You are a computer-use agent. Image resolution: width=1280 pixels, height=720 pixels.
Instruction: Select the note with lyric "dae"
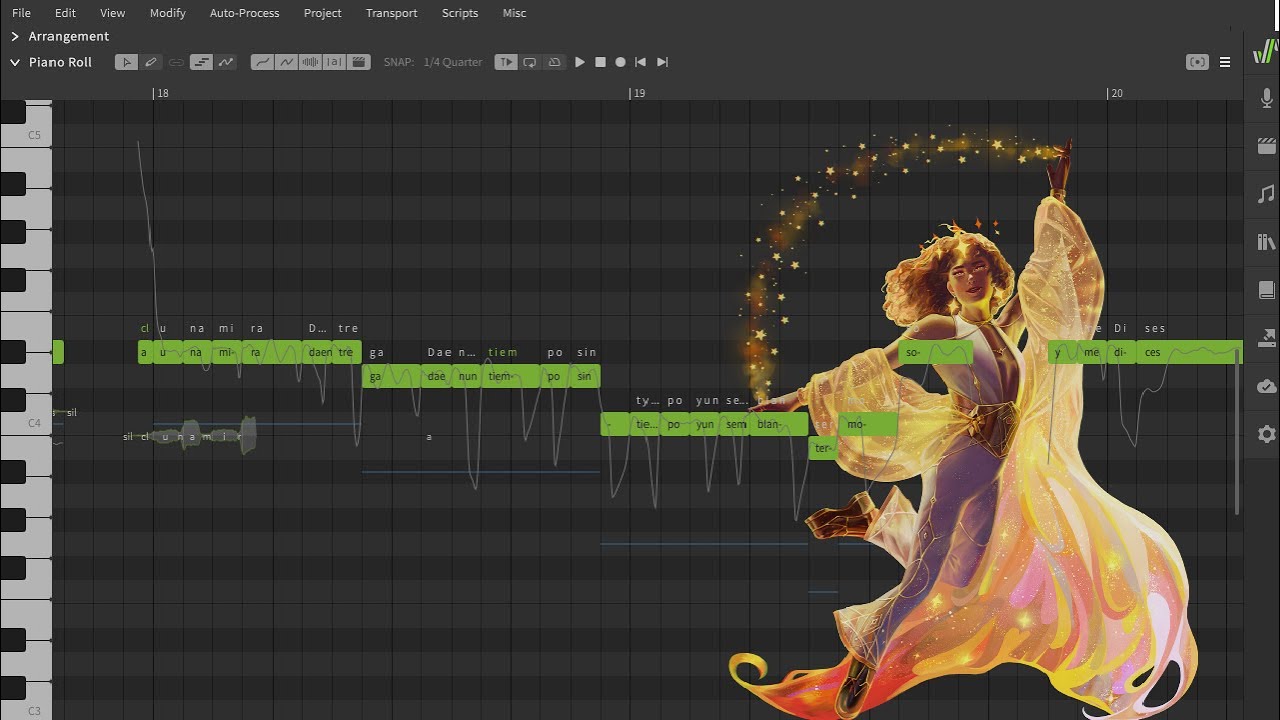(436, 376)
